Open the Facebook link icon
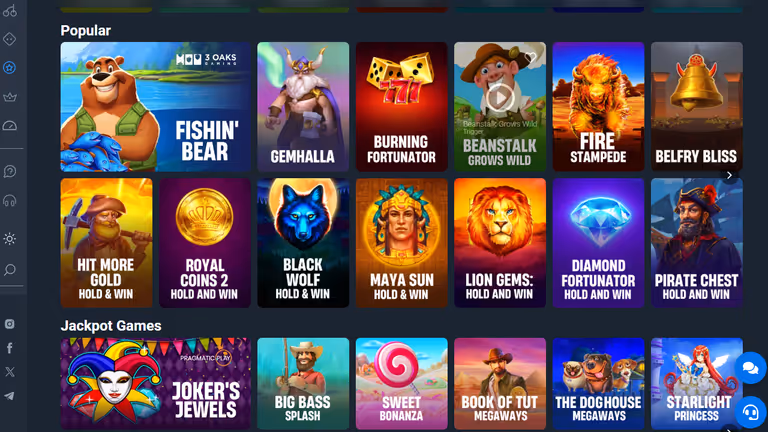This screenshot has width=768, height=432. (10, 348)
